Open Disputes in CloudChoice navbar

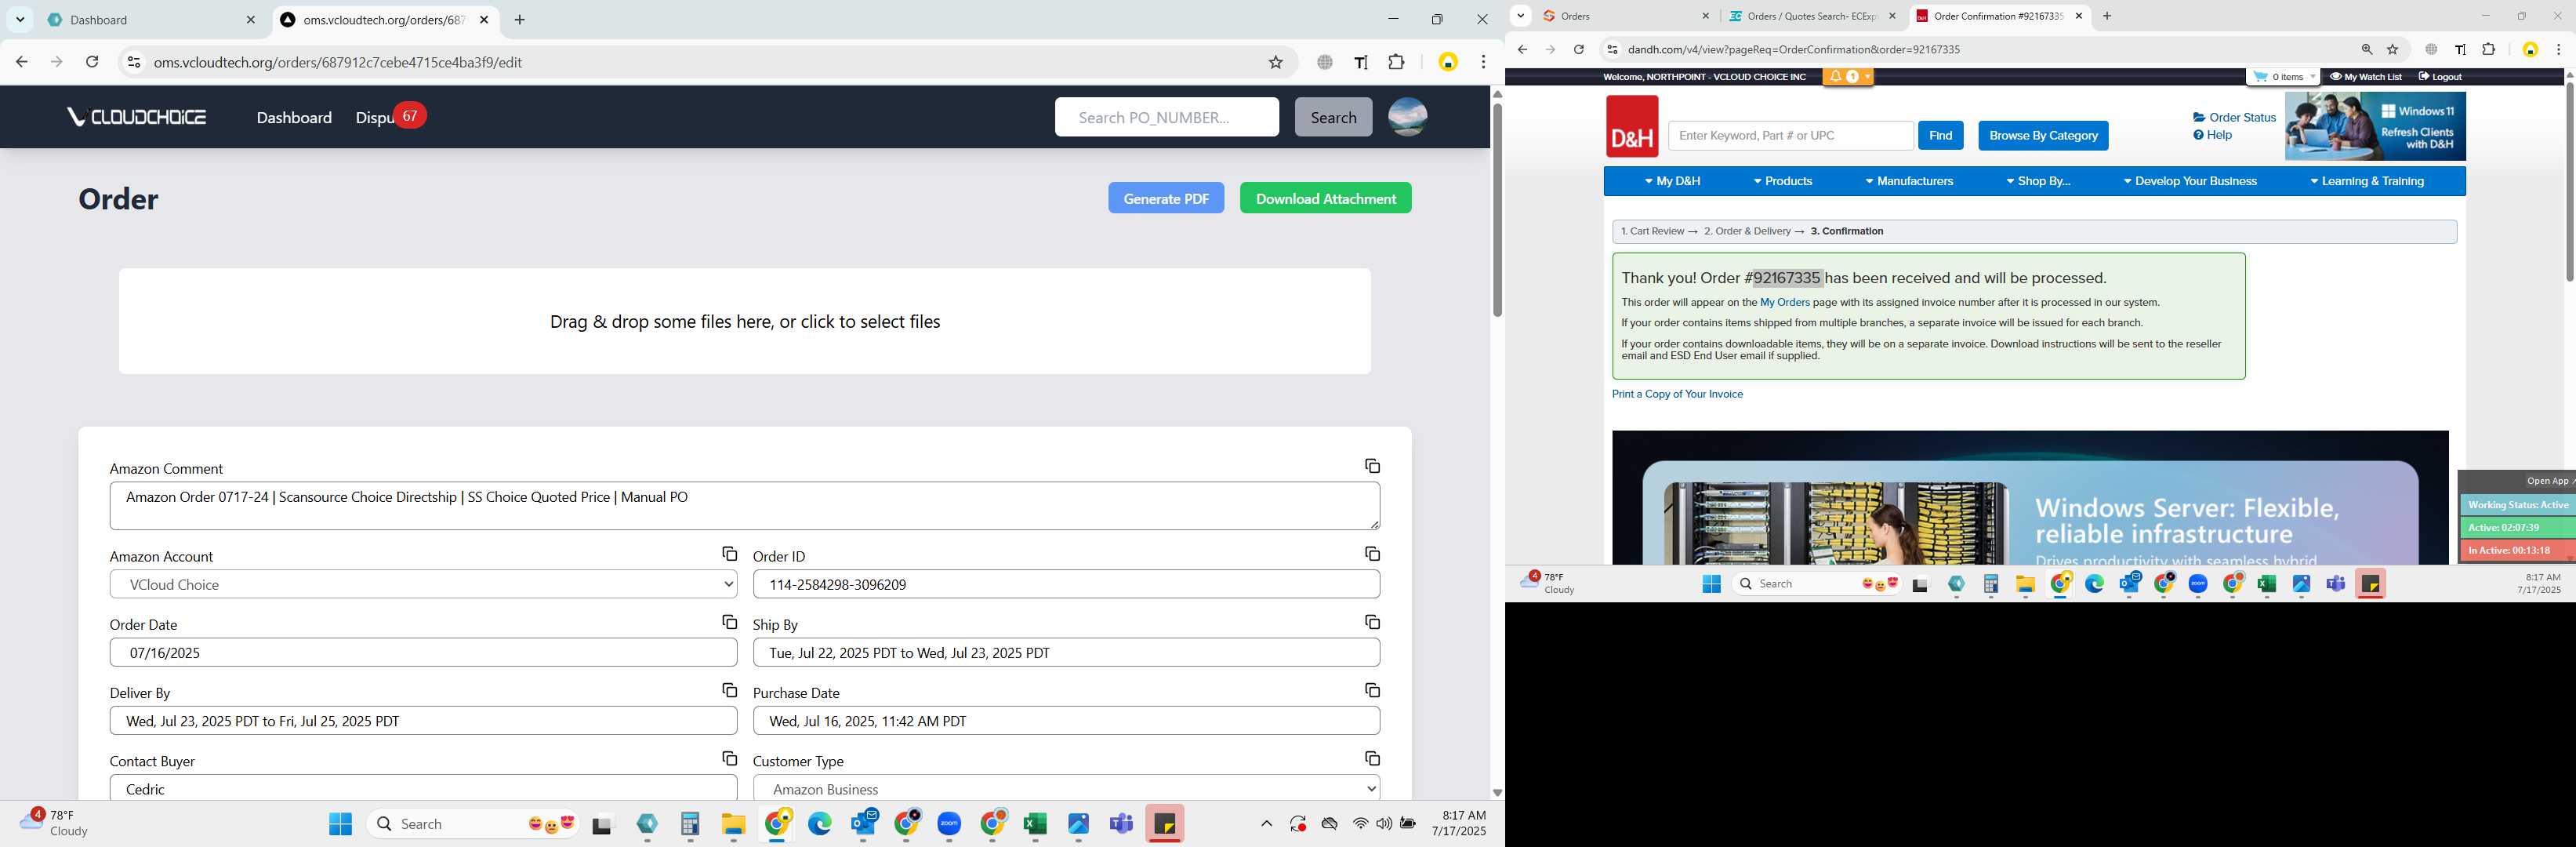pos(375,117)
